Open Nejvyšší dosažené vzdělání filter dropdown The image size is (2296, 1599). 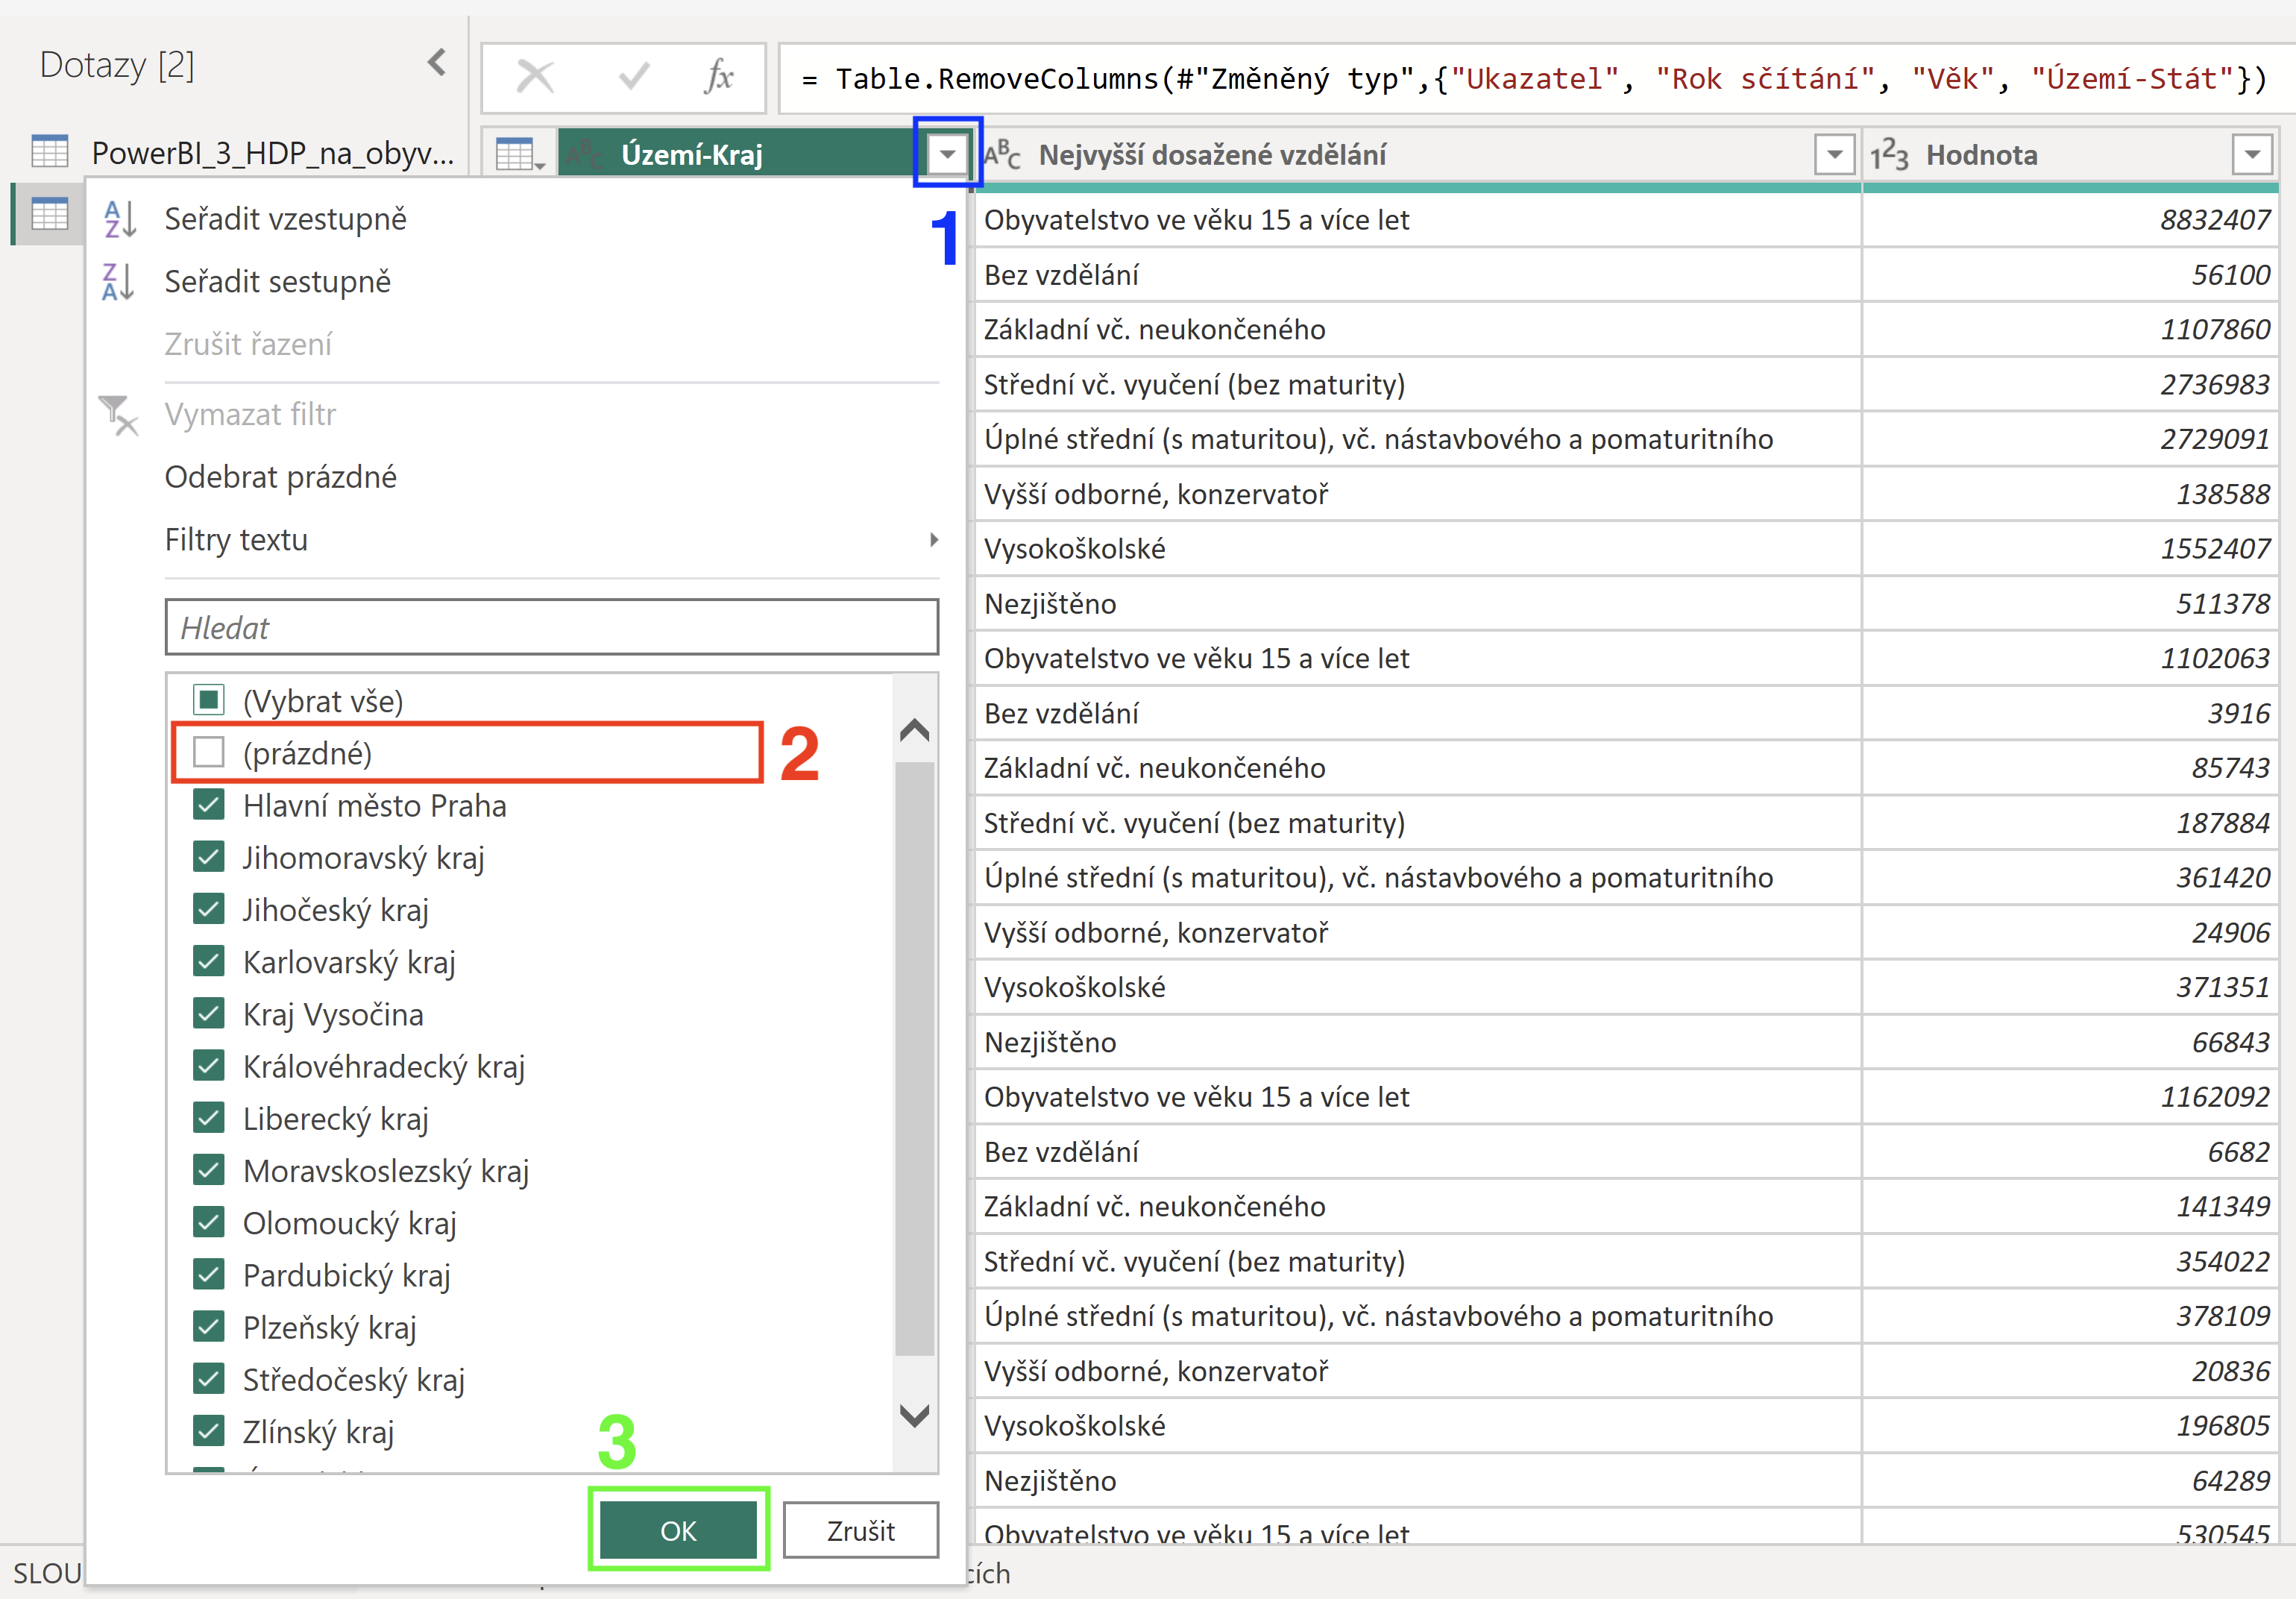[x=1834, y=155]
